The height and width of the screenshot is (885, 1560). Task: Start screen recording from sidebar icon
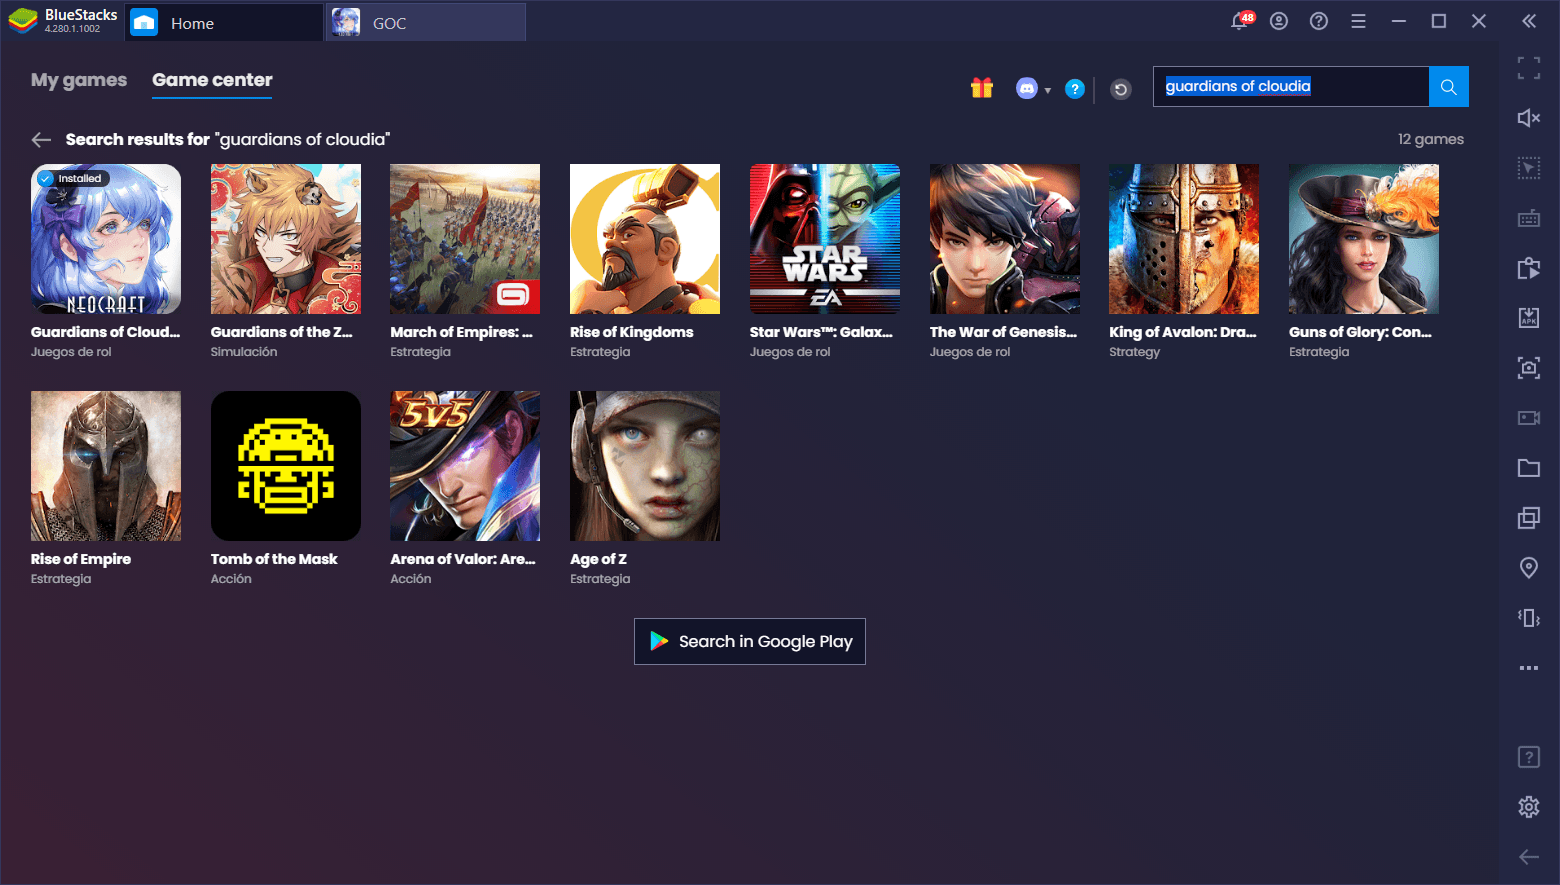1529,418
